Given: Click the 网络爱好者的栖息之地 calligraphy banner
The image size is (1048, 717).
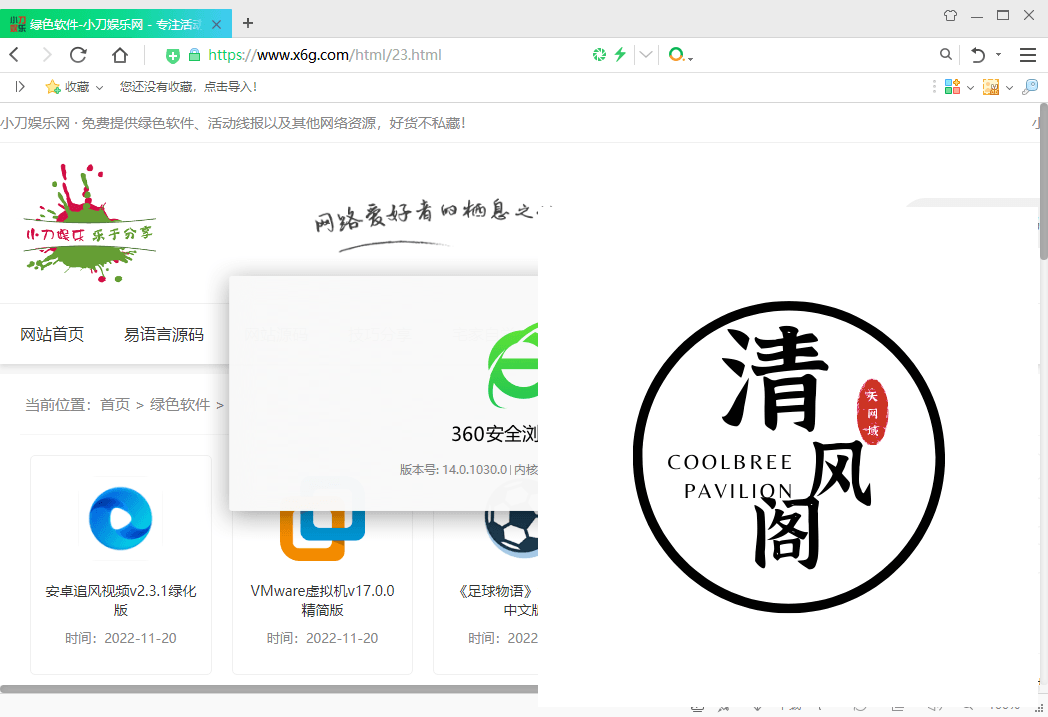Looking at the screenshot, I should tap(433, 224).
